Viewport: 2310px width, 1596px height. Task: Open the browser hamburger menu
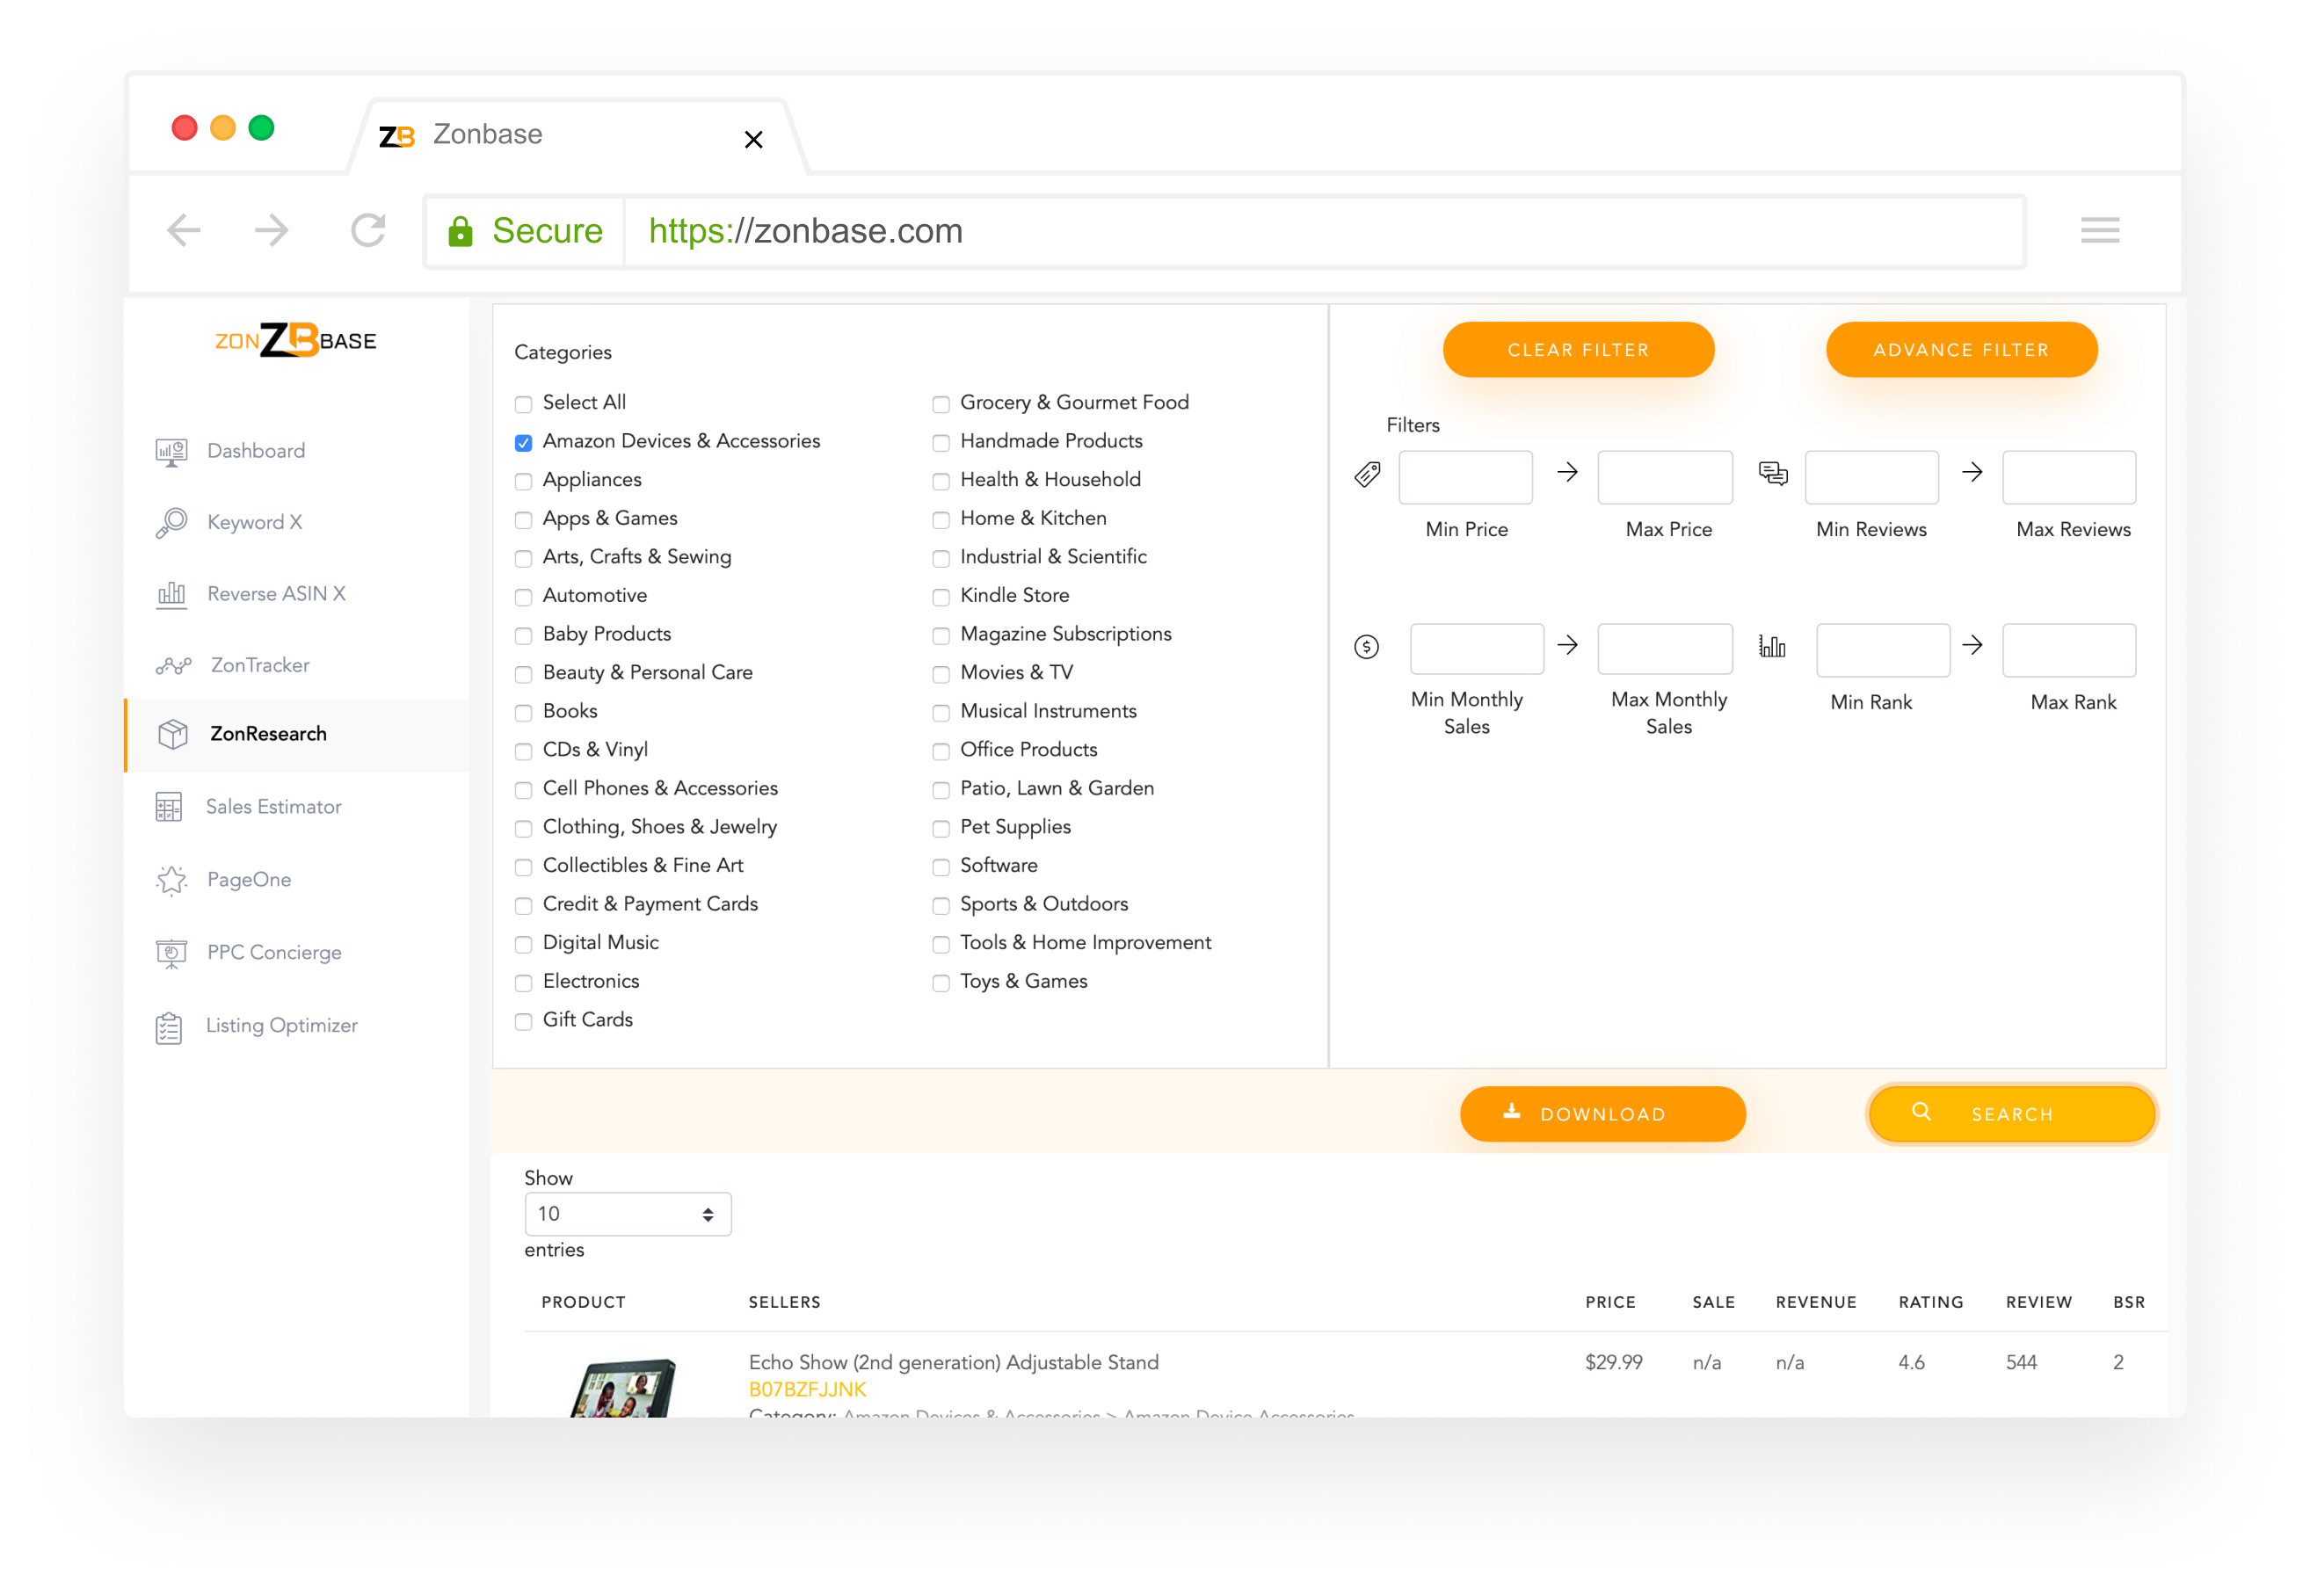pos(2099,231)
